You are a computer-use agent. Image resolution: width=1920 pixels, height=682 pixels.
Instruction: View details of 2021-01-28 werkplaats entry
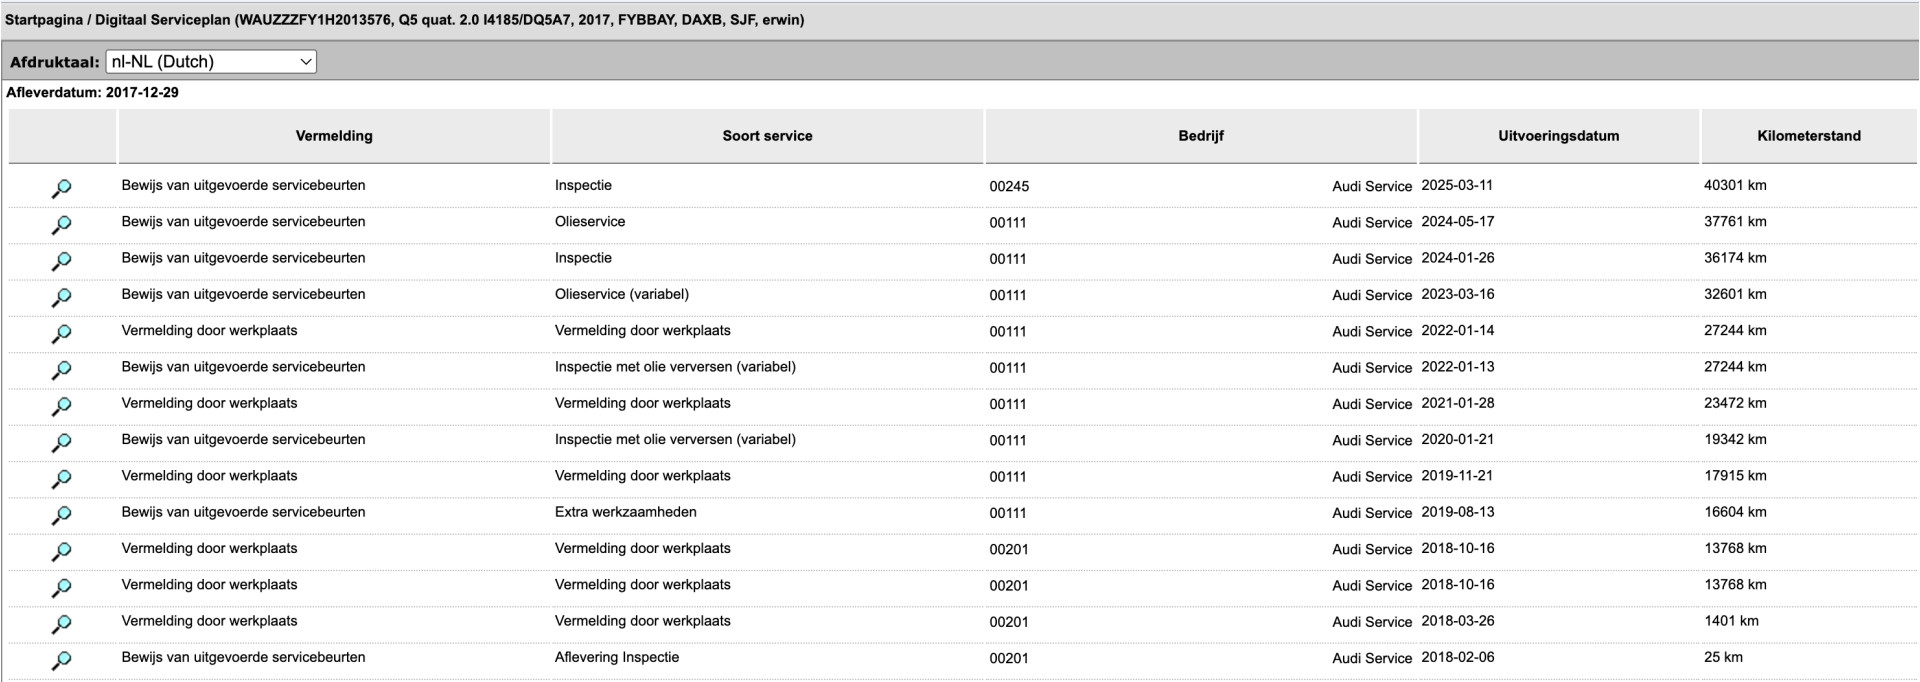click(x=61, y=406)
